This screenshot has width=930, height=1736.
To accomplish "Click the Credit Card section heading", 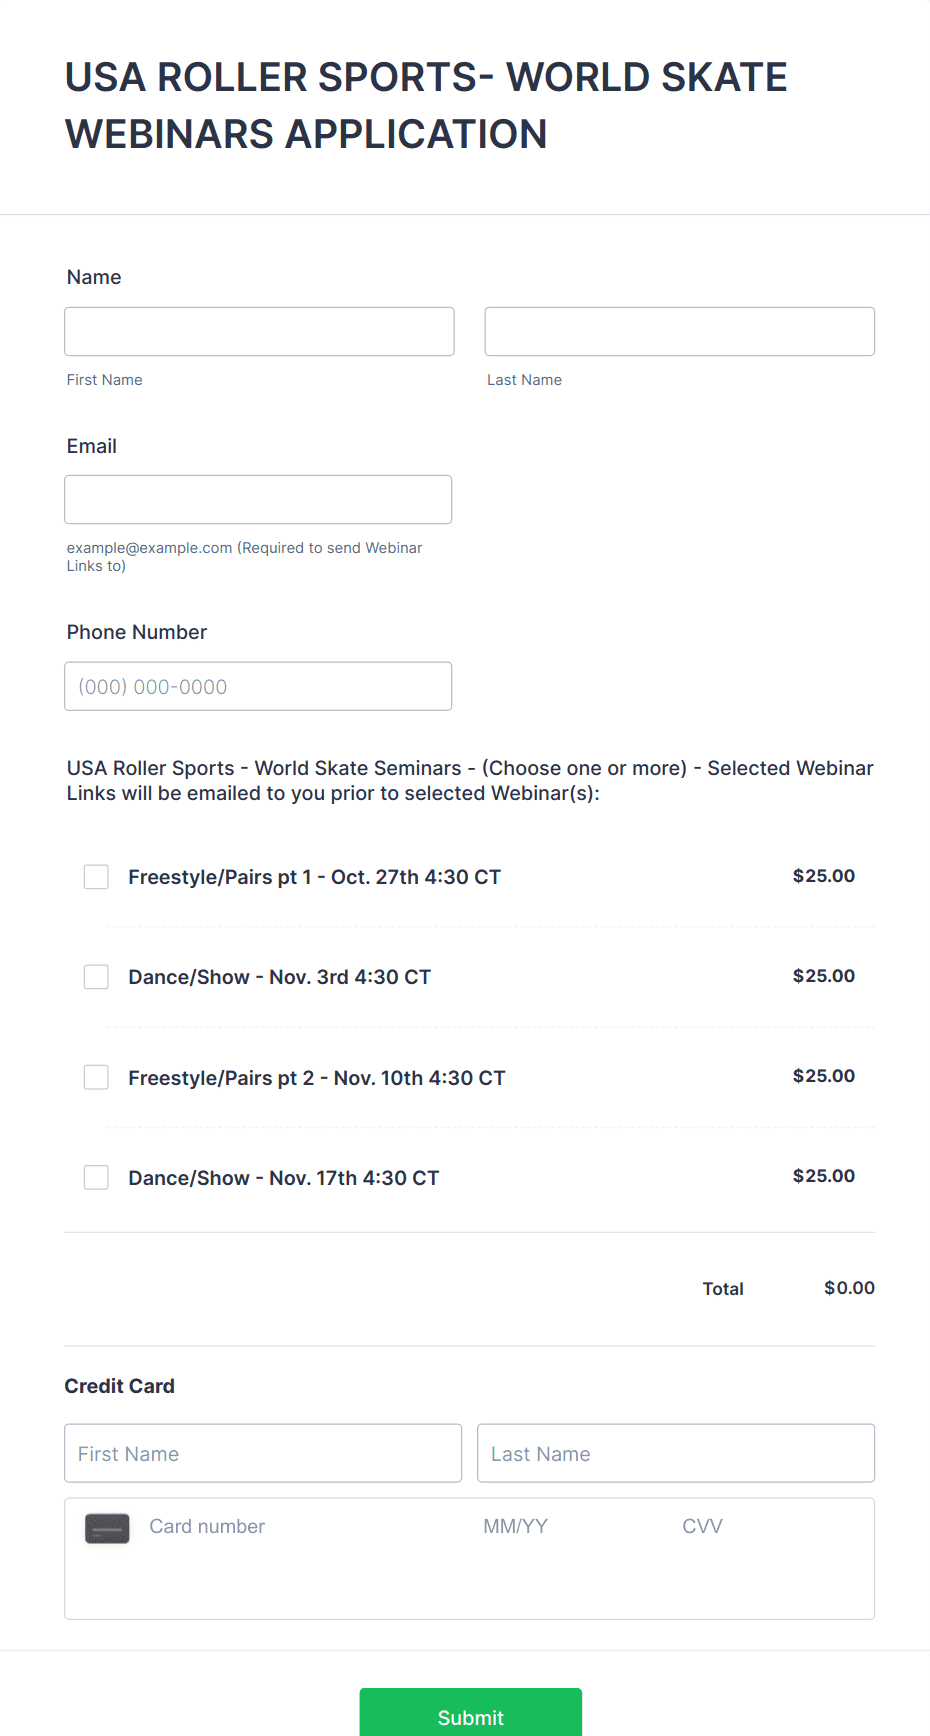I will (120, 1386).
